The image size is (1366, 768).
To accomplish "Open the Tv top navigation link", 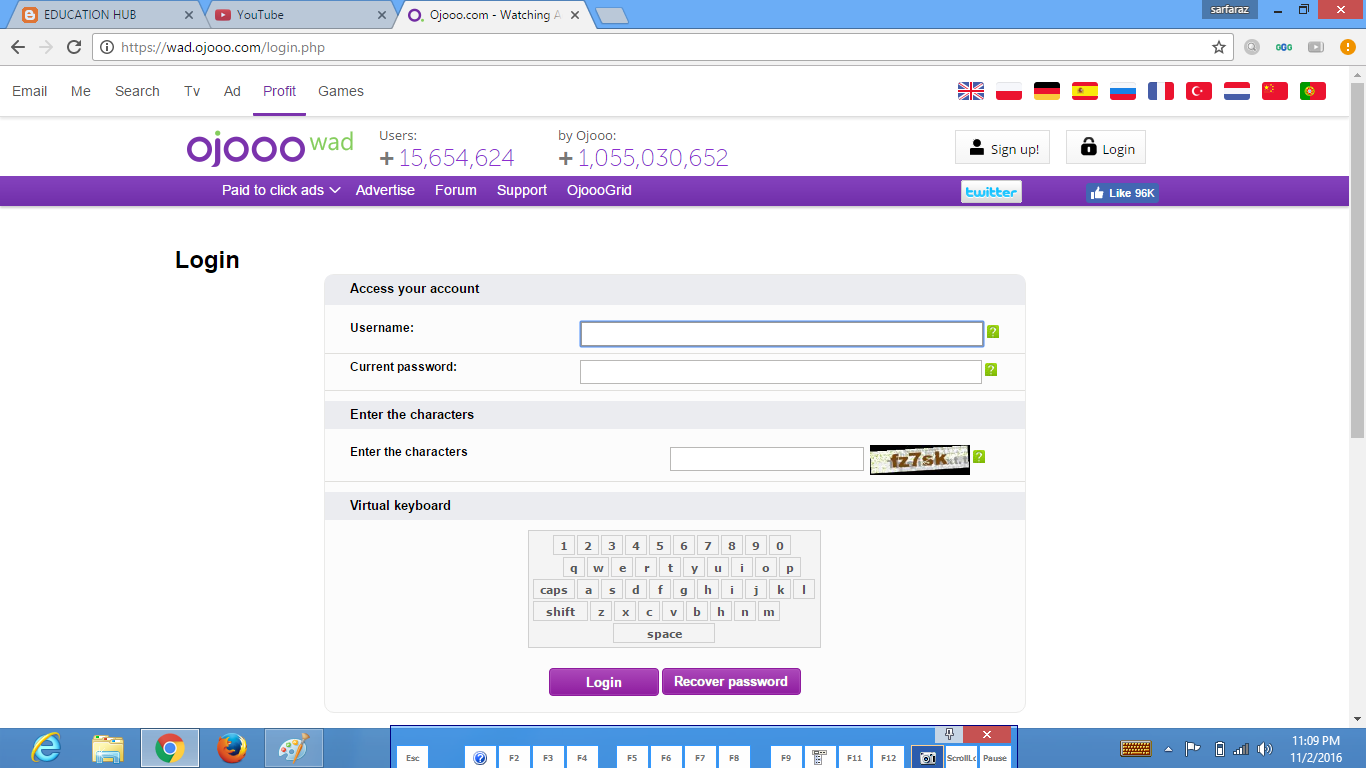I will (192, 91).
